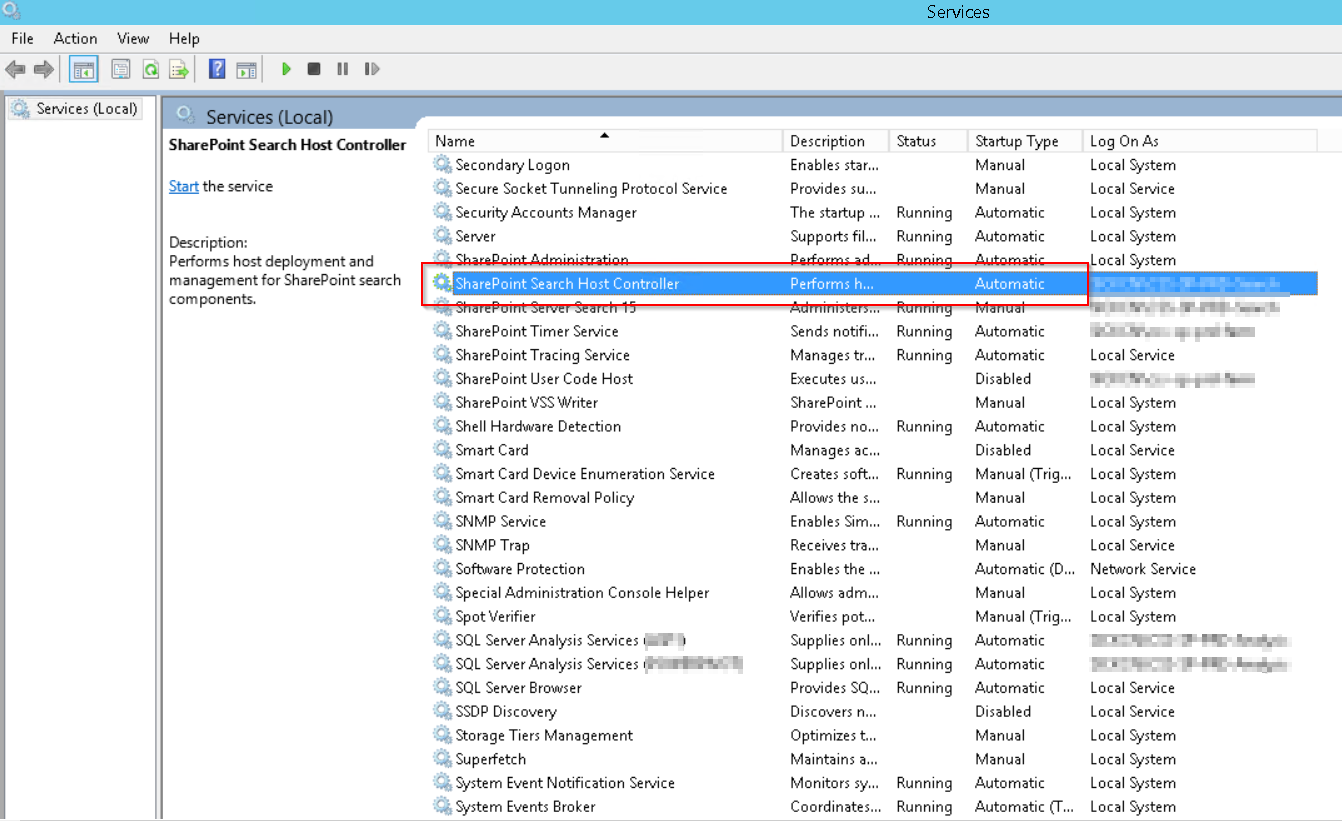Toggle the action pane with its toolbar icon
This screenshot has height=821, width=1342.
click(x=247, y=68)
